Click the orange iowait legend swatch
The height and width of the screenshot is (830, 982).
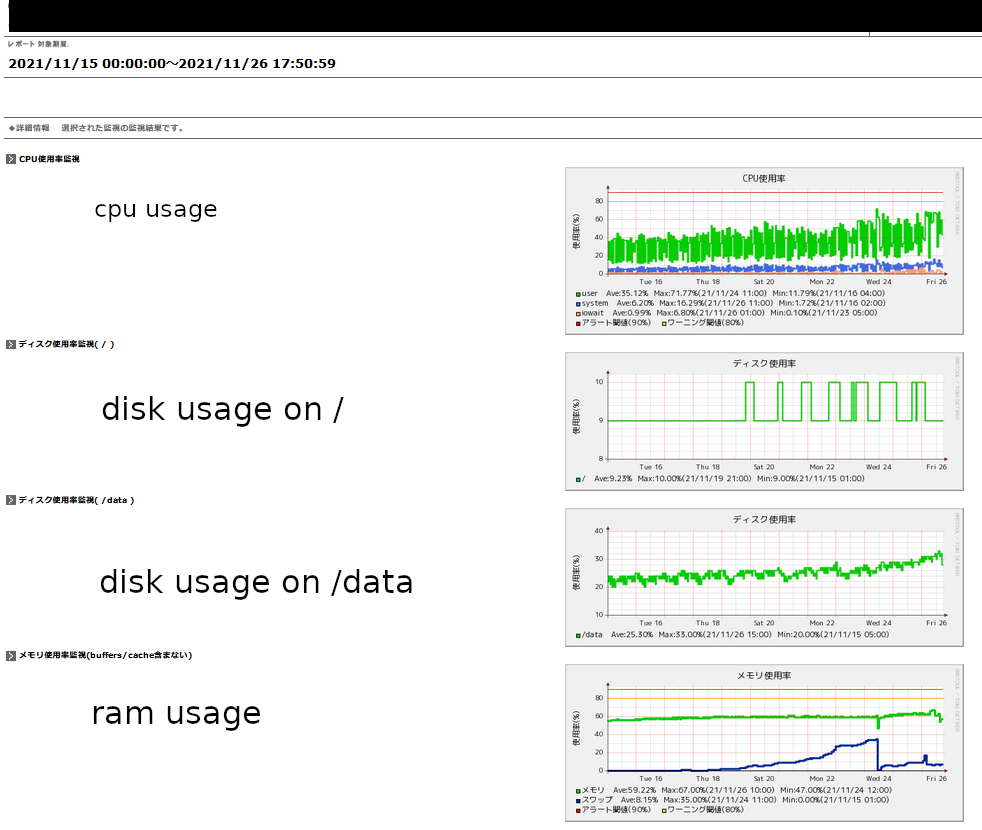[578, 314]
